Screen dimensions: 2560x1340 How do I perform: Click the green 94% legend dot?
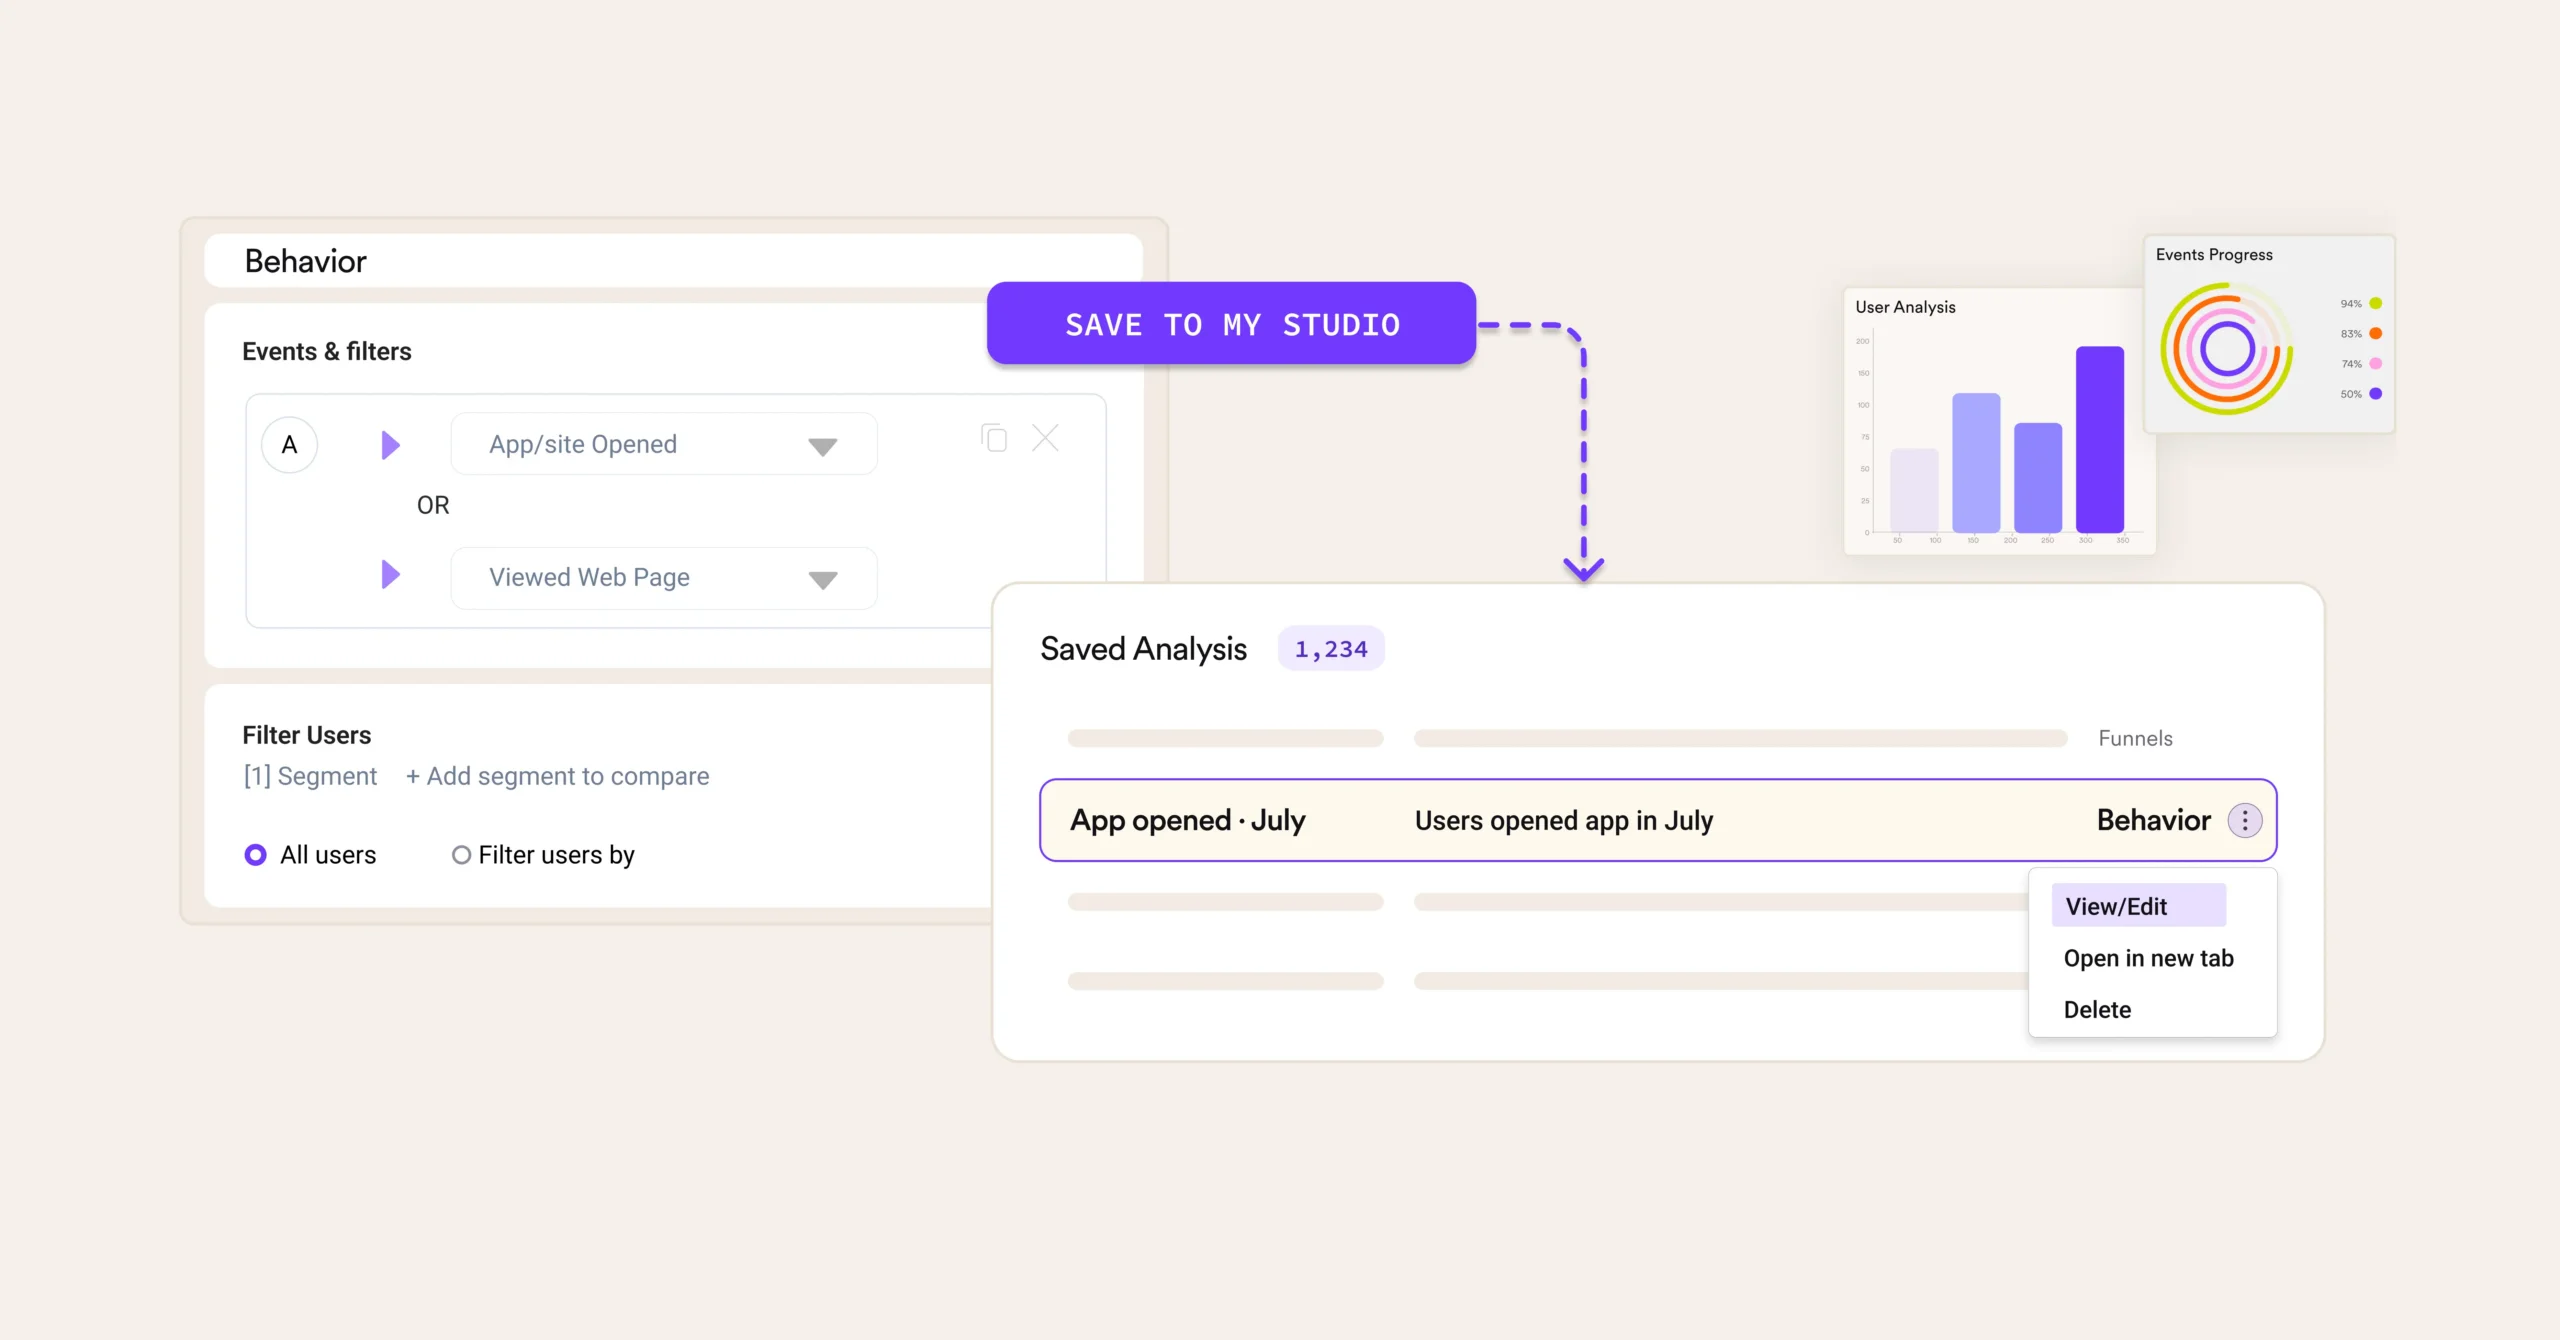2376,303
